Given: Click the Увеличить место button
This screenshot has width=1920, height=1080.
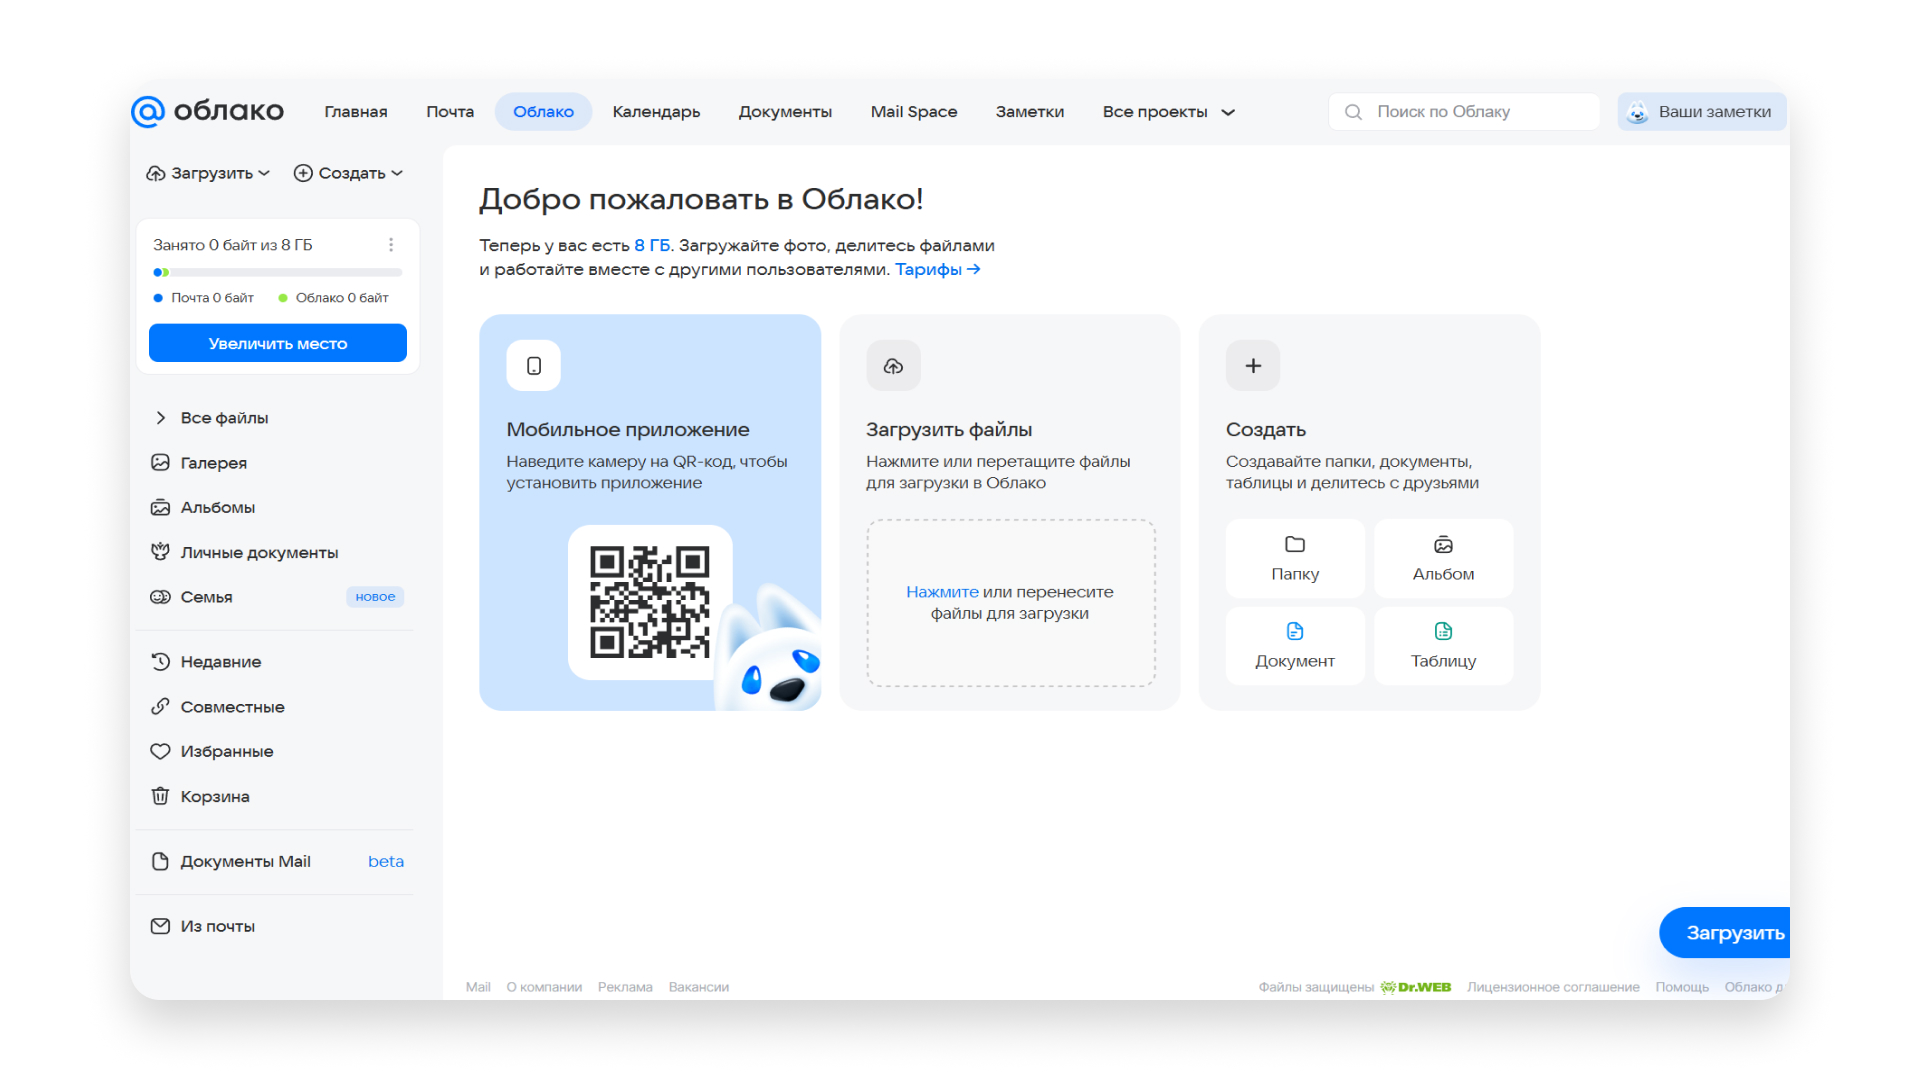Looking at the screenshot, I should [x=278, y=343].
